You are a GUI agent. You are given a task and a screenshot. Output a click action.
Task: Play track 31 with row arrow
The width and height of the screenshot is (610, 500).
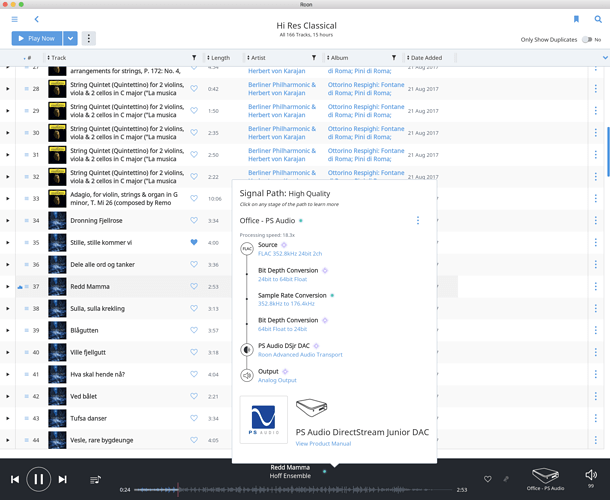(7, 155)
